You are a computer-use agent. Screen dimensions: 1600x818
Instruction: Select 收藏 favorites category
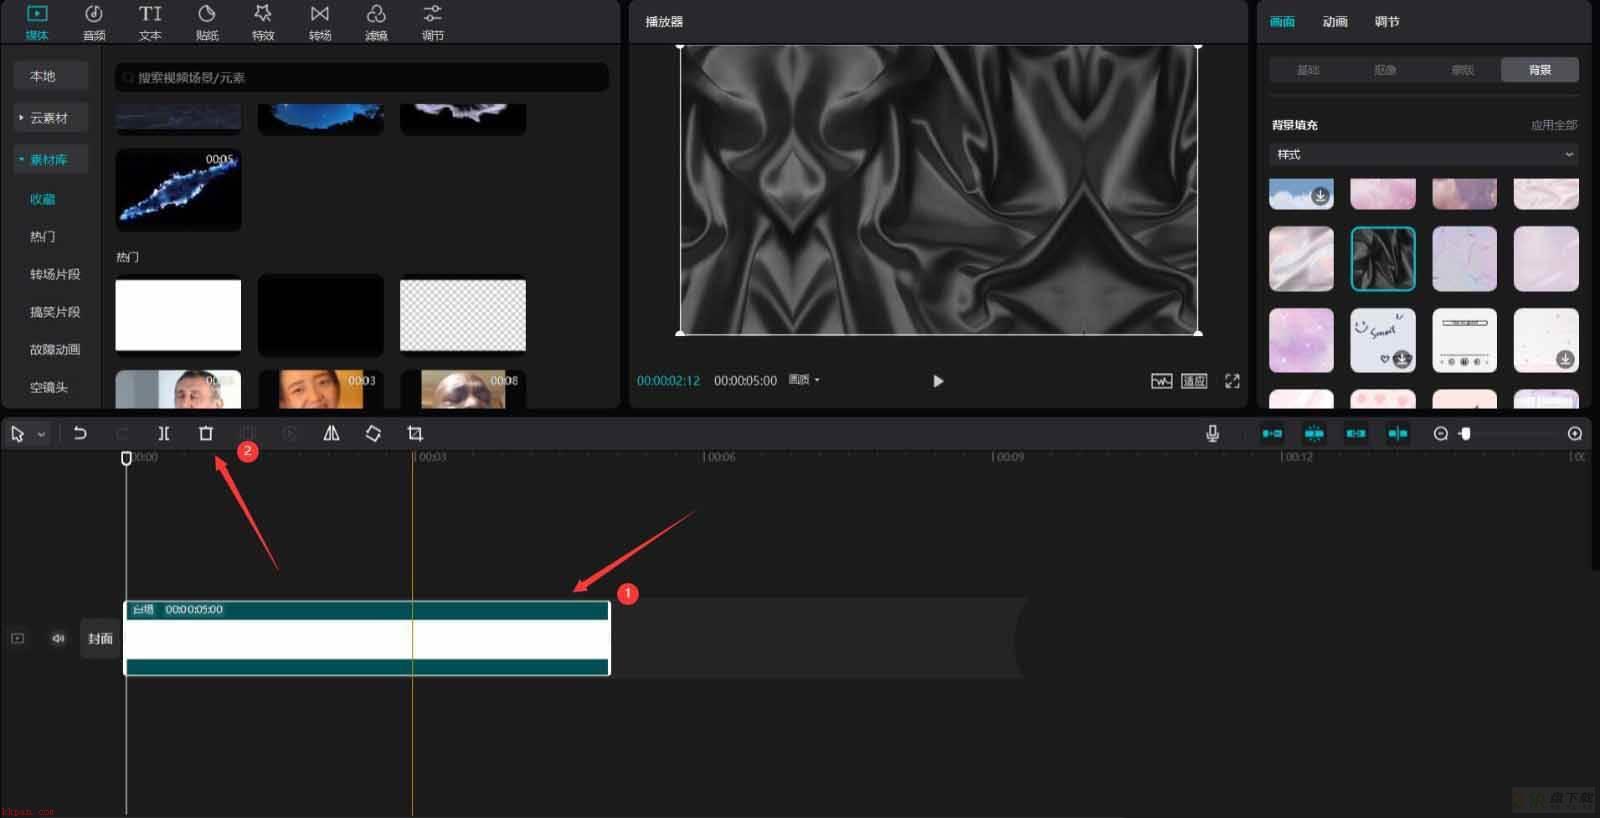(x=43, y=199)
